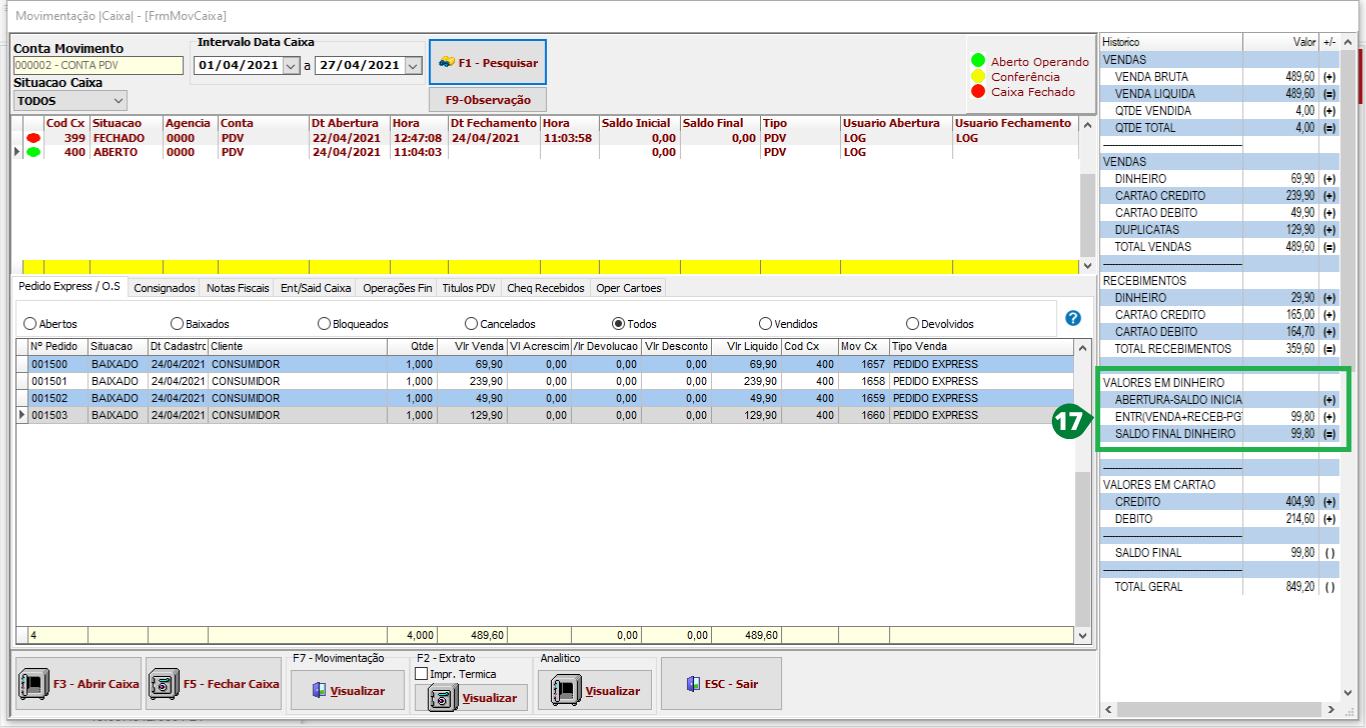This screenshot has width=1366, height=728.
Task: Click SALDO FINAL DINHEIRO row
Action: [x=1219, y=433]
